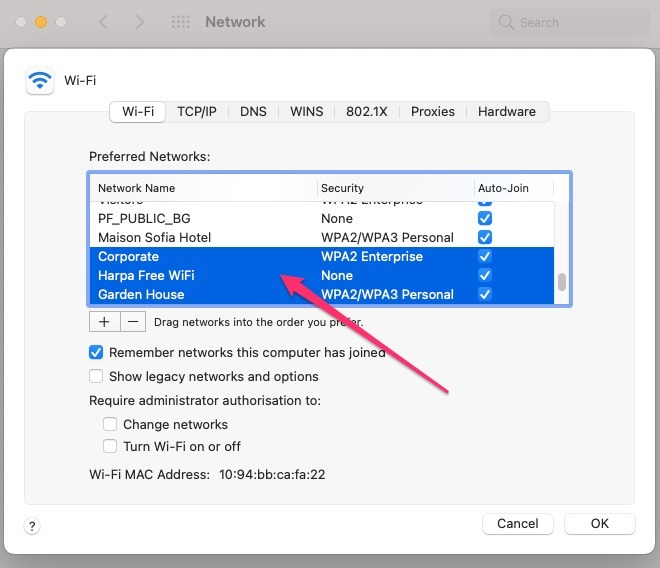
Task: Click the magnifier icon in Search field
Action: pos(506,22)
